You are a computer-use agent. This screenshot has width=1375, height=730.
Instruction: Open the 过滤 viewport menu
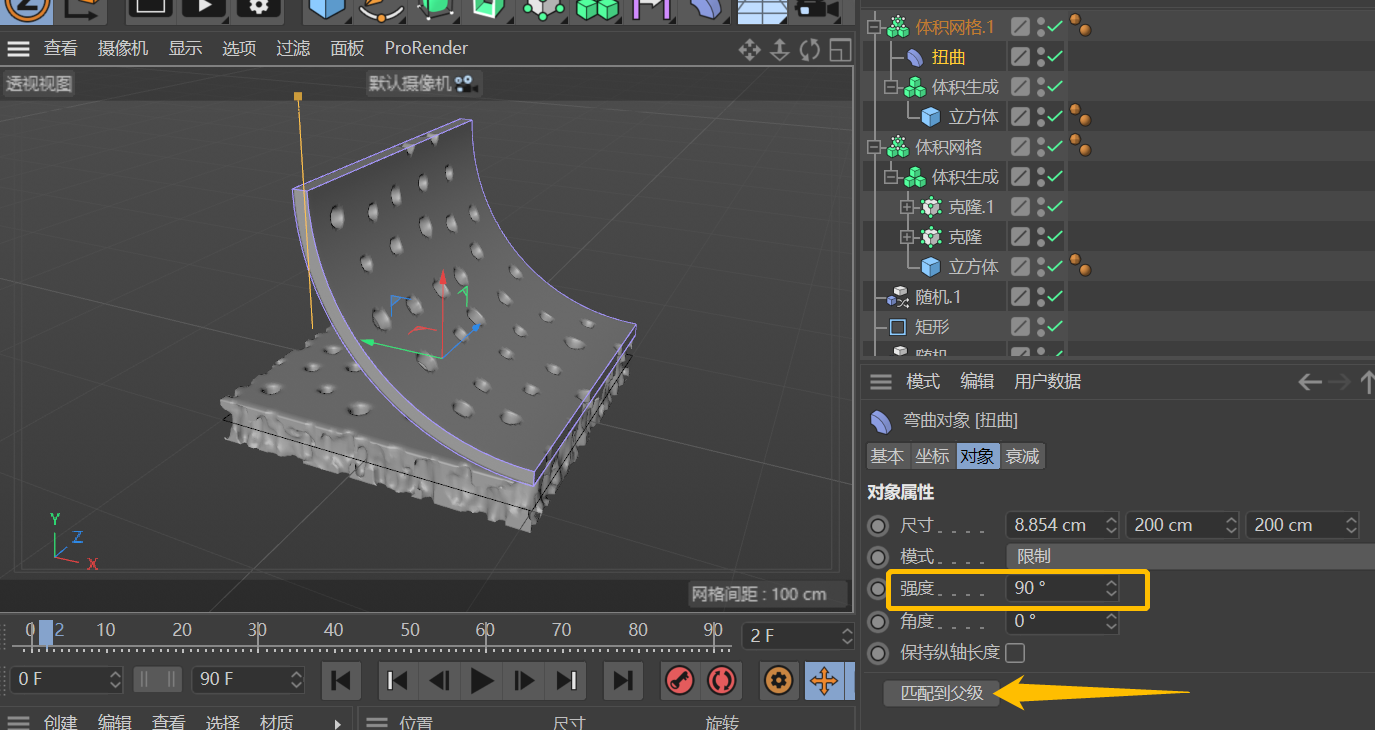point(293,48)
